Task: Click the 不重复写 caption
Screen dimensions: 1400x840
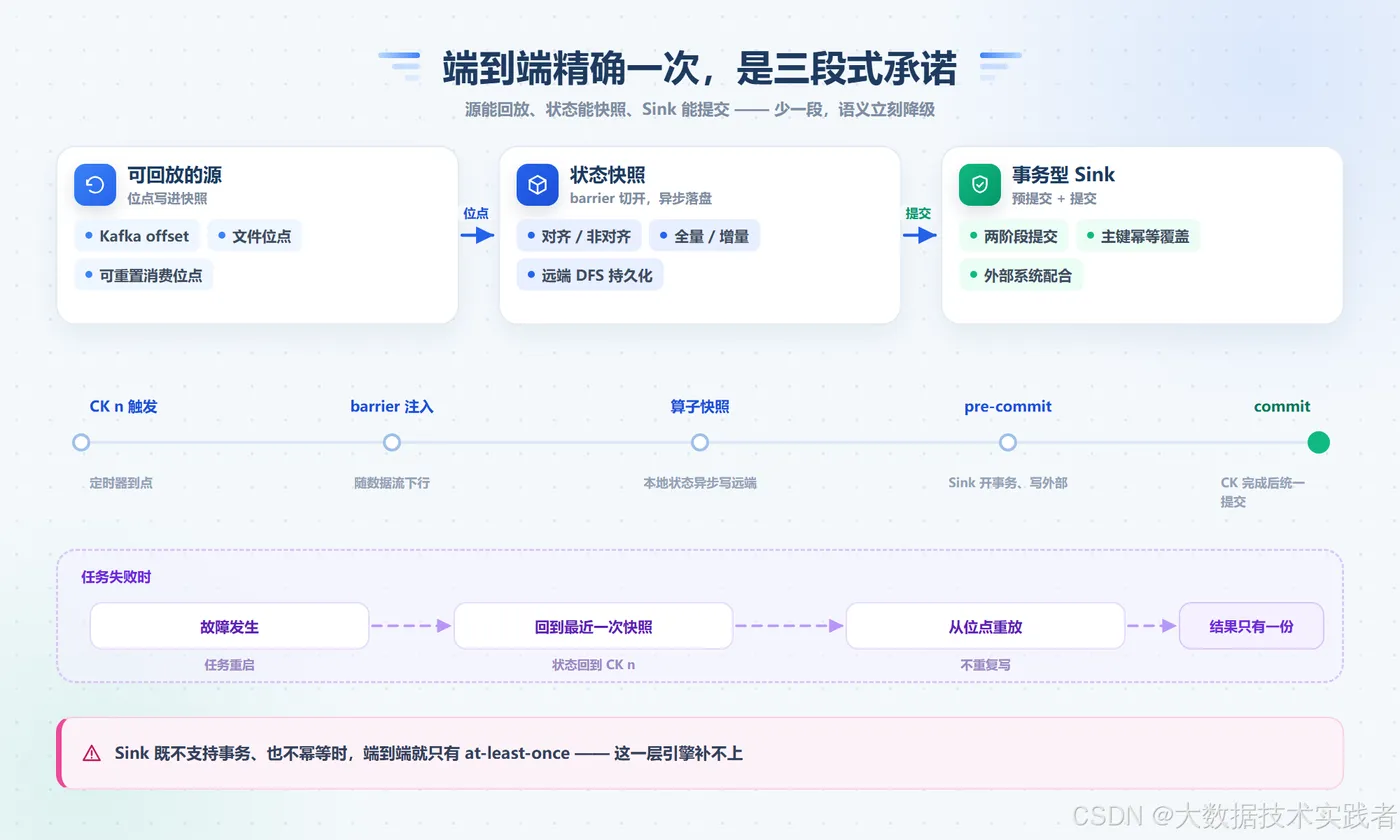Action: pos(985,664)
